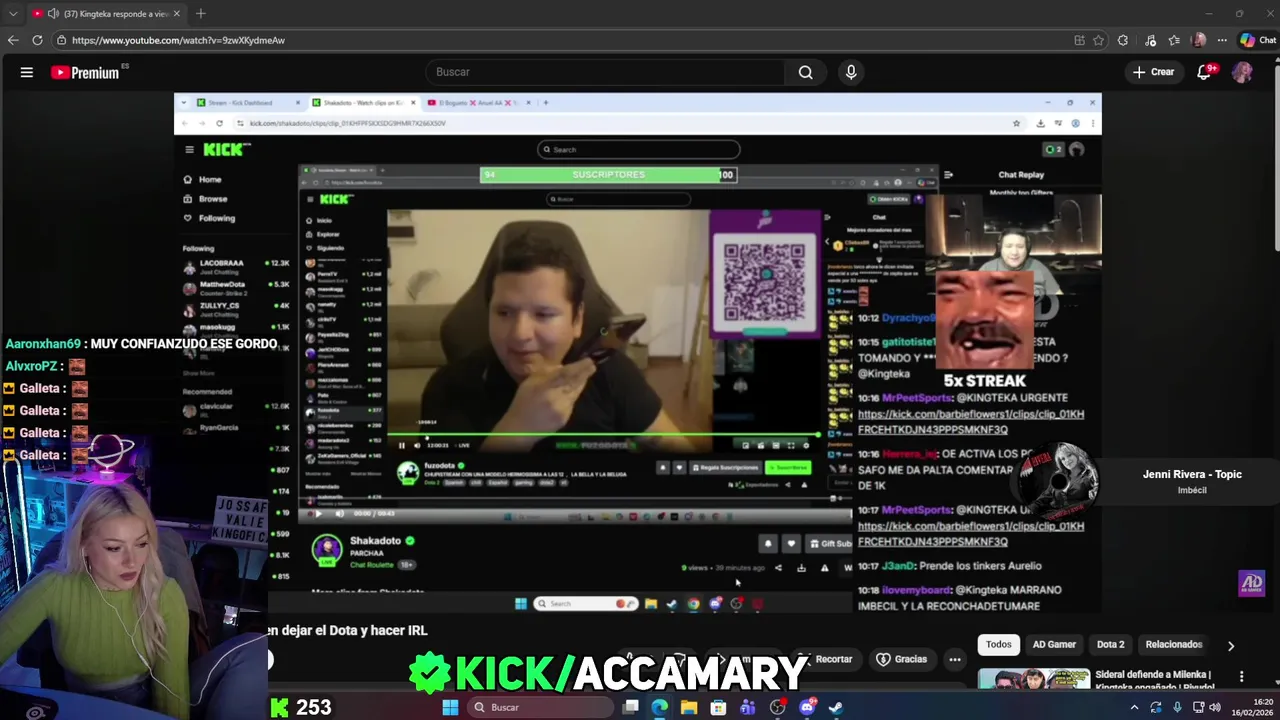Open Teams from the taskbar

pos(748,707)
